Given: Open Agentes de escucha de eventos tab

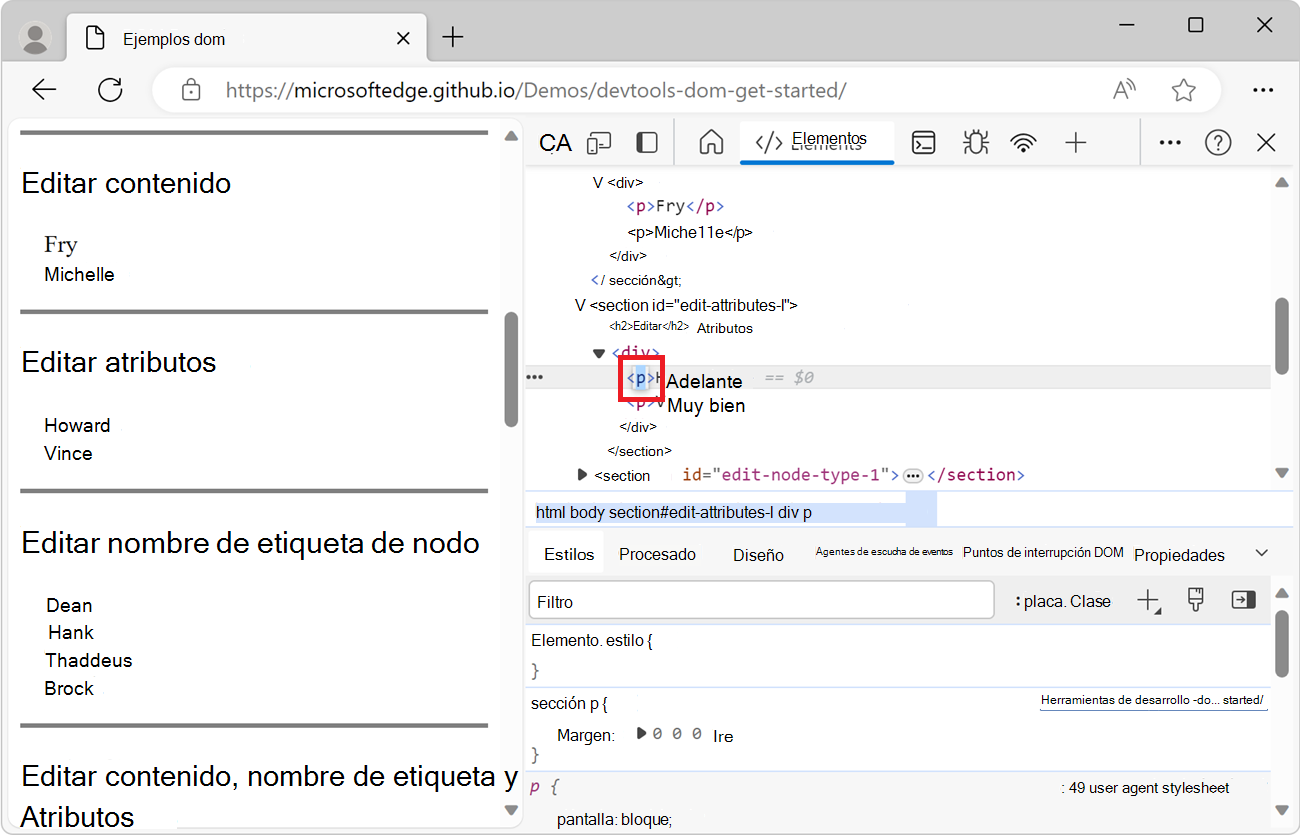Looking at the screenshot, I should (884, 552).
